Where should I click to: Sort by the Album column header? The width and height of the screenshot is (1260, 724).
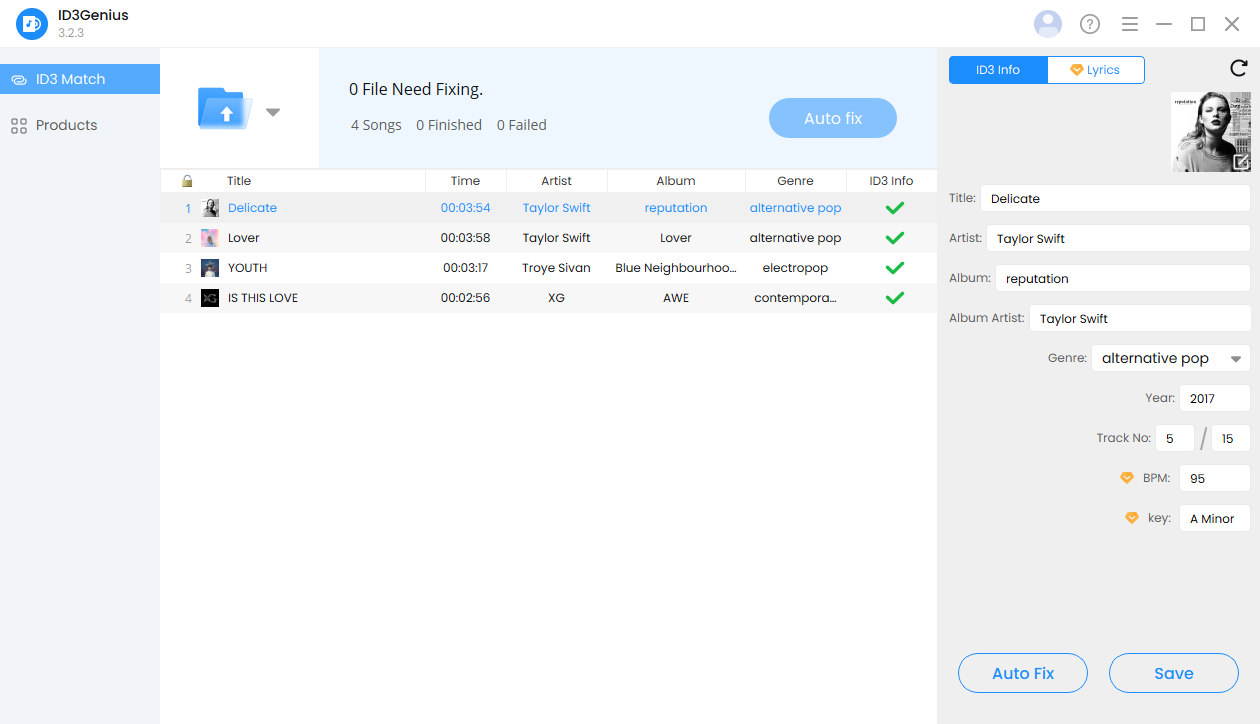click(x=676, y=181)
